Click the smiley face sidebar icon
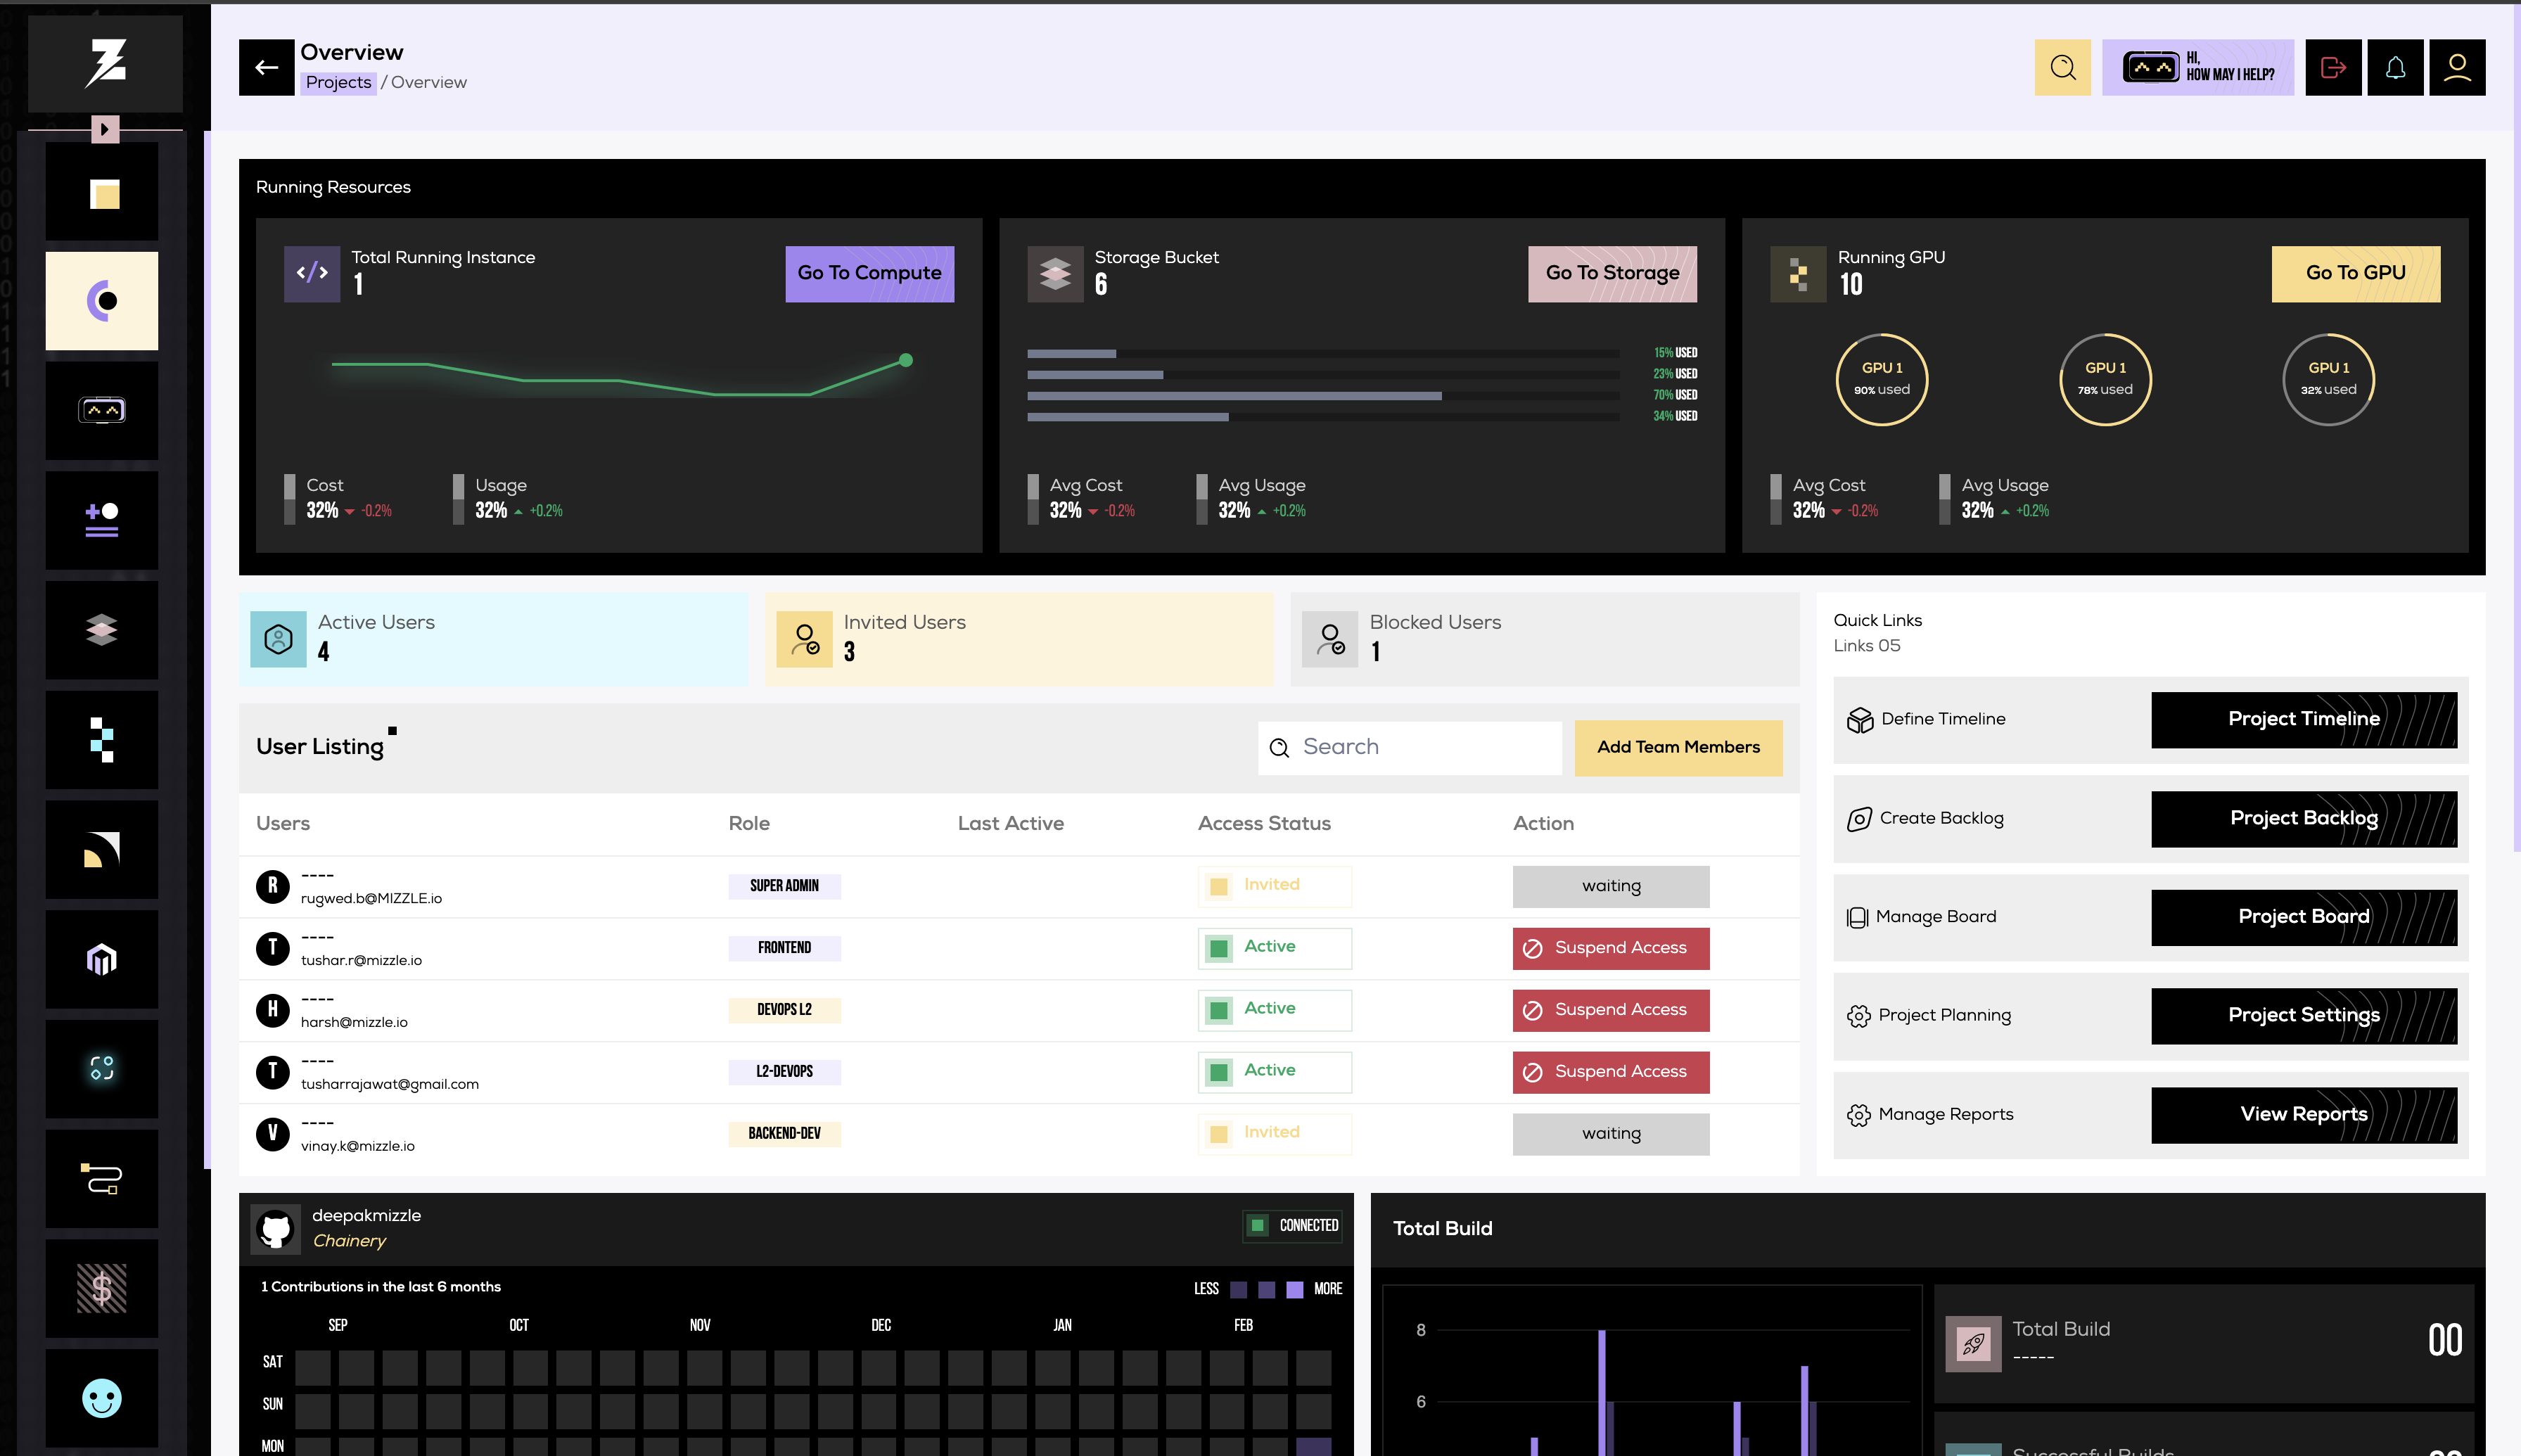The width and height of the screenshot is (2521, 1456). click(x=102, y=1397)
